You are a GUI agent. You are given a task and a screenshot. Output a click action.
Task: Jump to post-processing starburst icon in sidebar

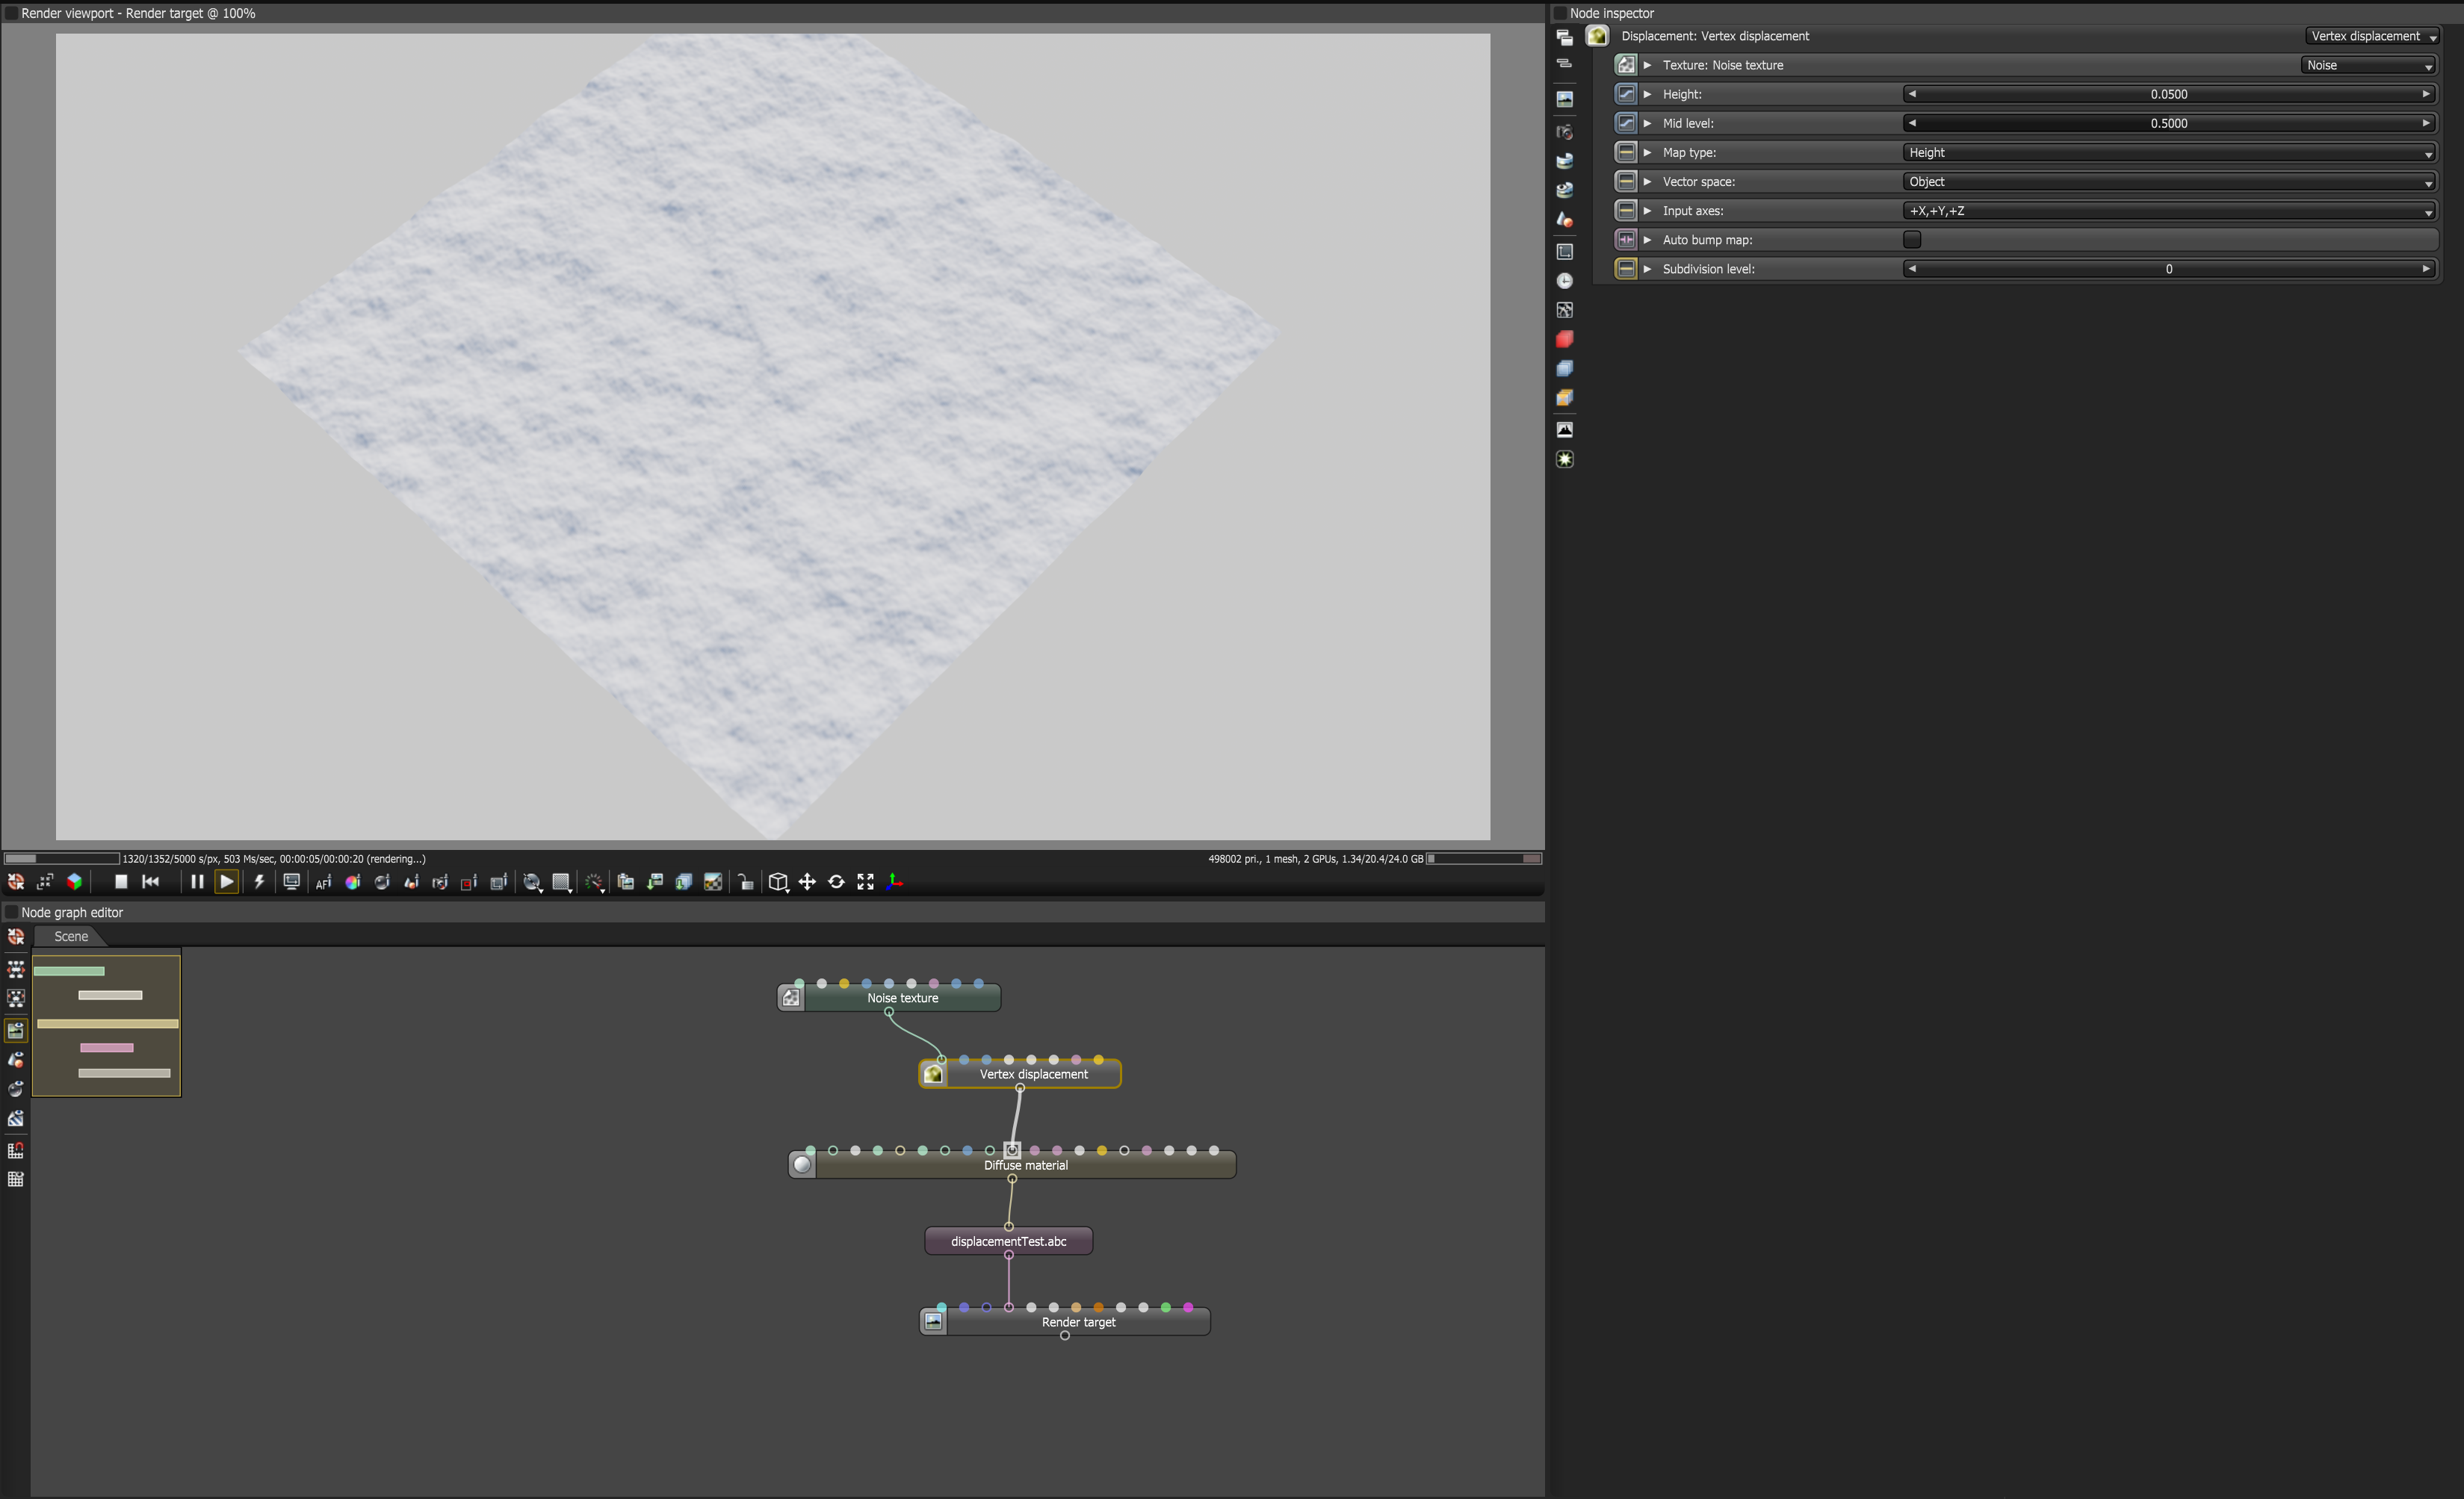point(1565,460)
